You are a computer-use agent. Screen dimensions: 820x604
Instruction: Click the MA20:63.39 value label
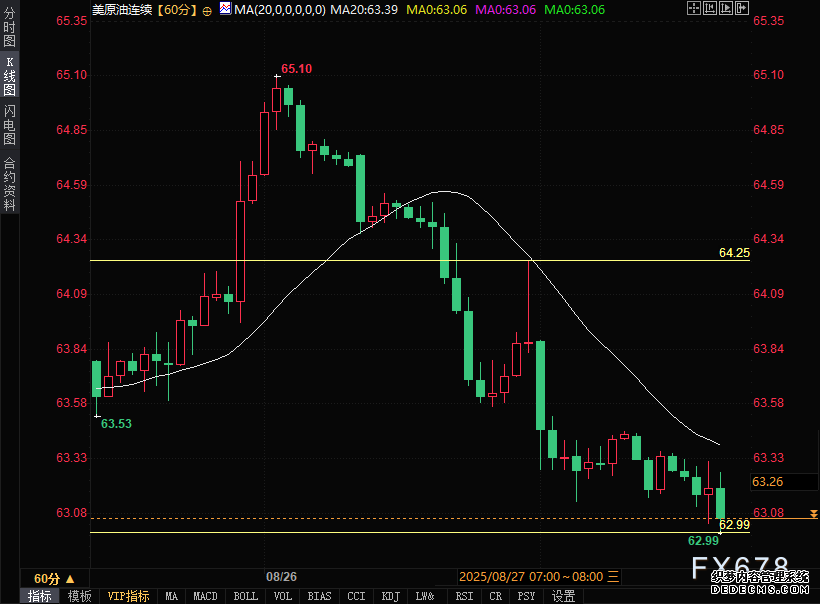click(x=364, y=9)
